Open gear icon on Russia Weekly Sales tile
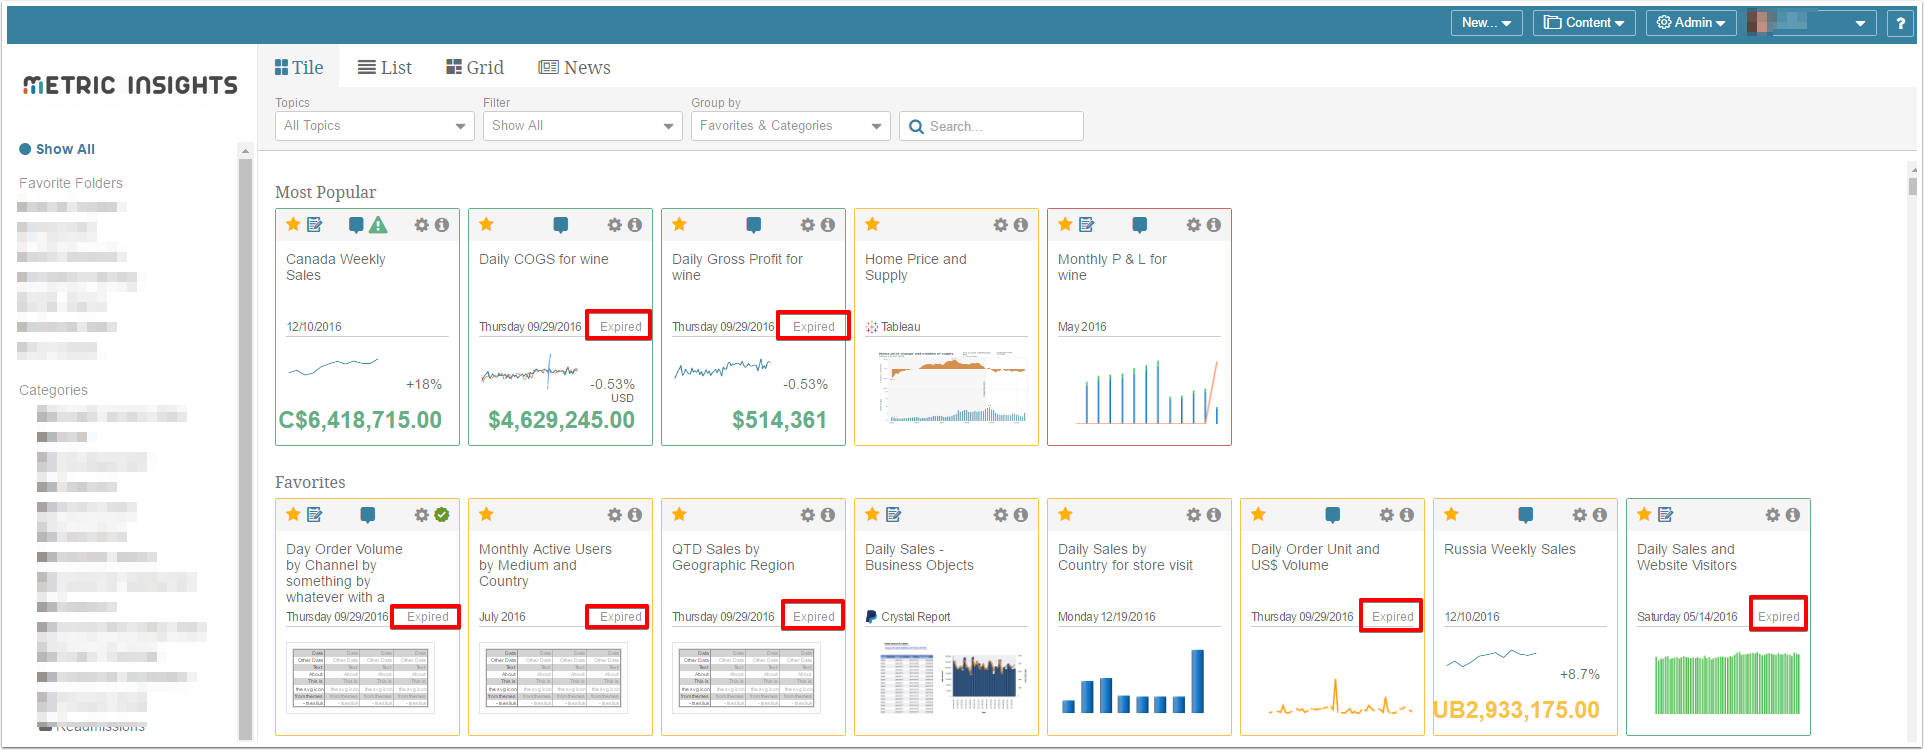This screenshot has width=1924, height=750. click(1580, 515)
